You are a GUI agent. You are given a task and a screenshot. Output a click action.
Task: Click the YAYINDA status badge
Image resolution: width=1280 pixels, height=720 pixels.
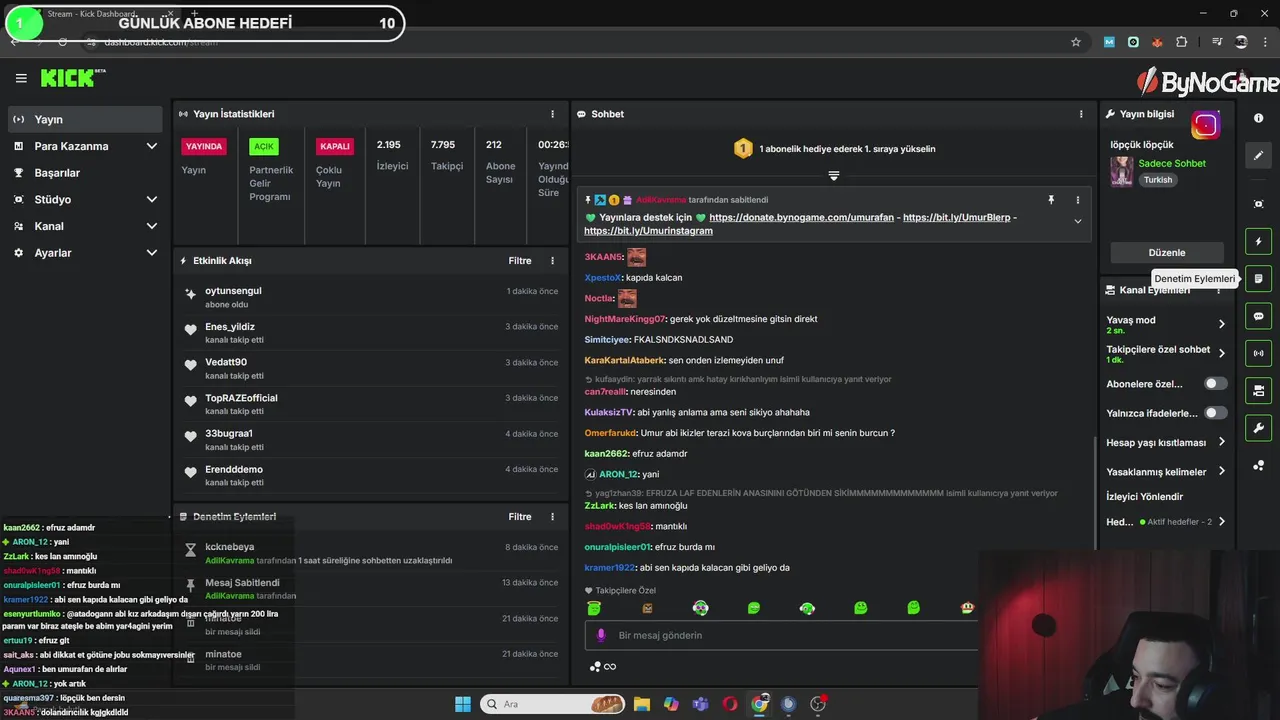click(x=204, y=146)
